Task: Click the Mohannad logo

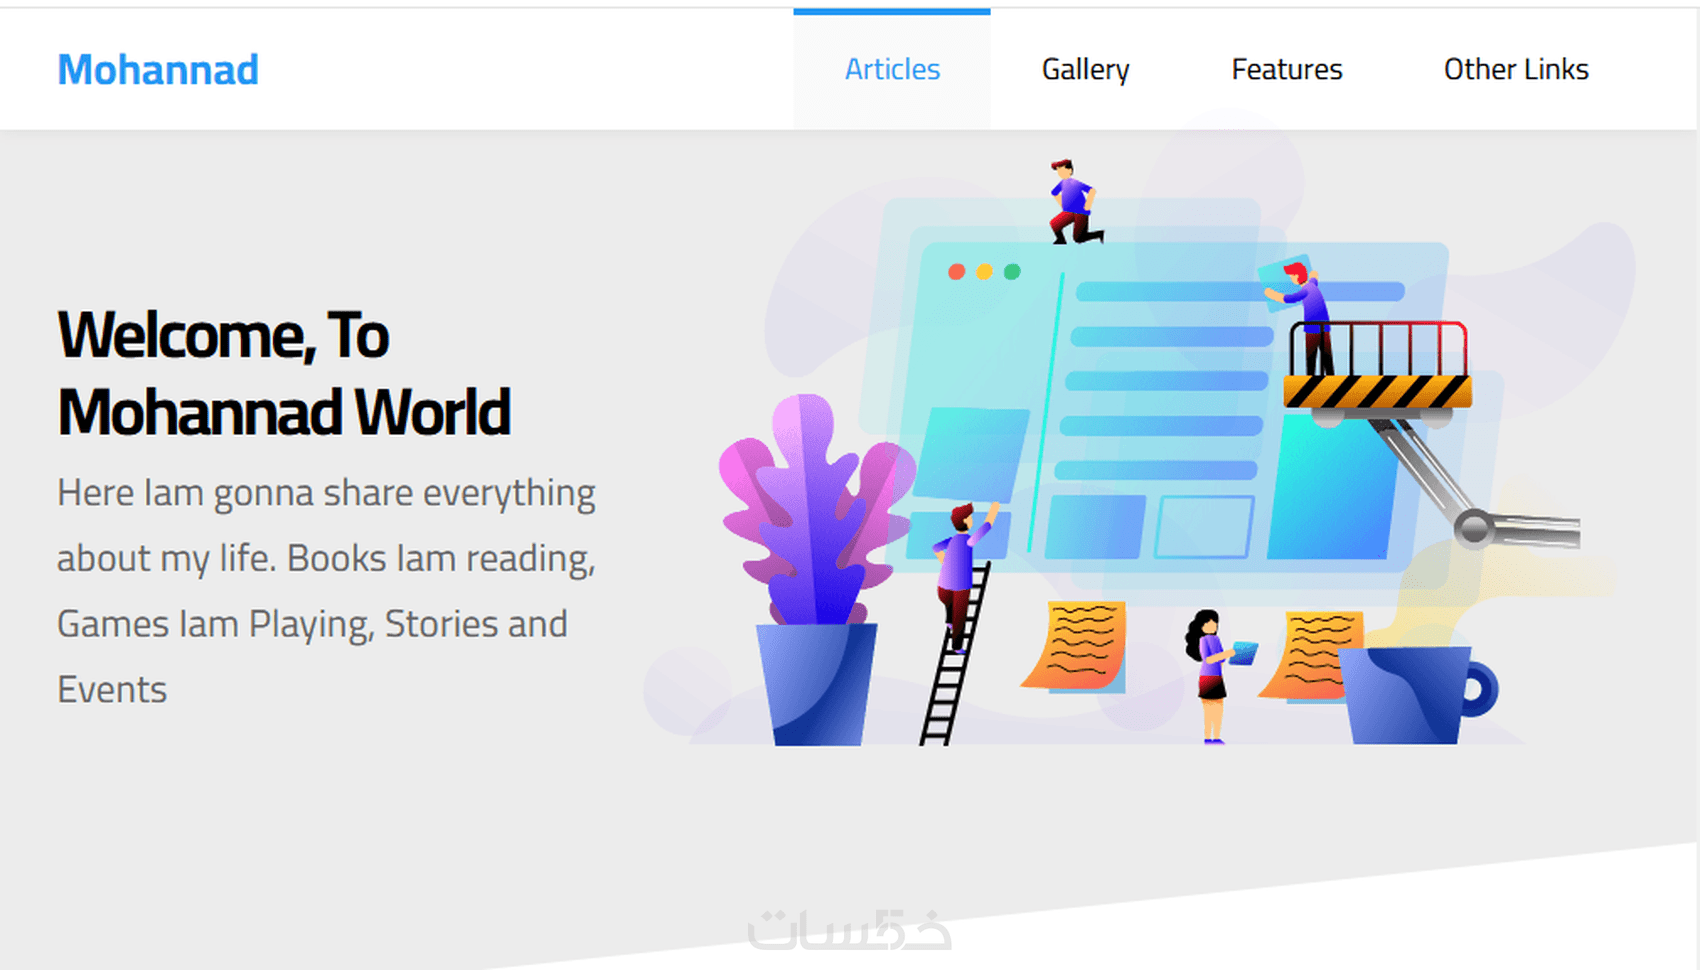Action: click(x=157, y=69)
